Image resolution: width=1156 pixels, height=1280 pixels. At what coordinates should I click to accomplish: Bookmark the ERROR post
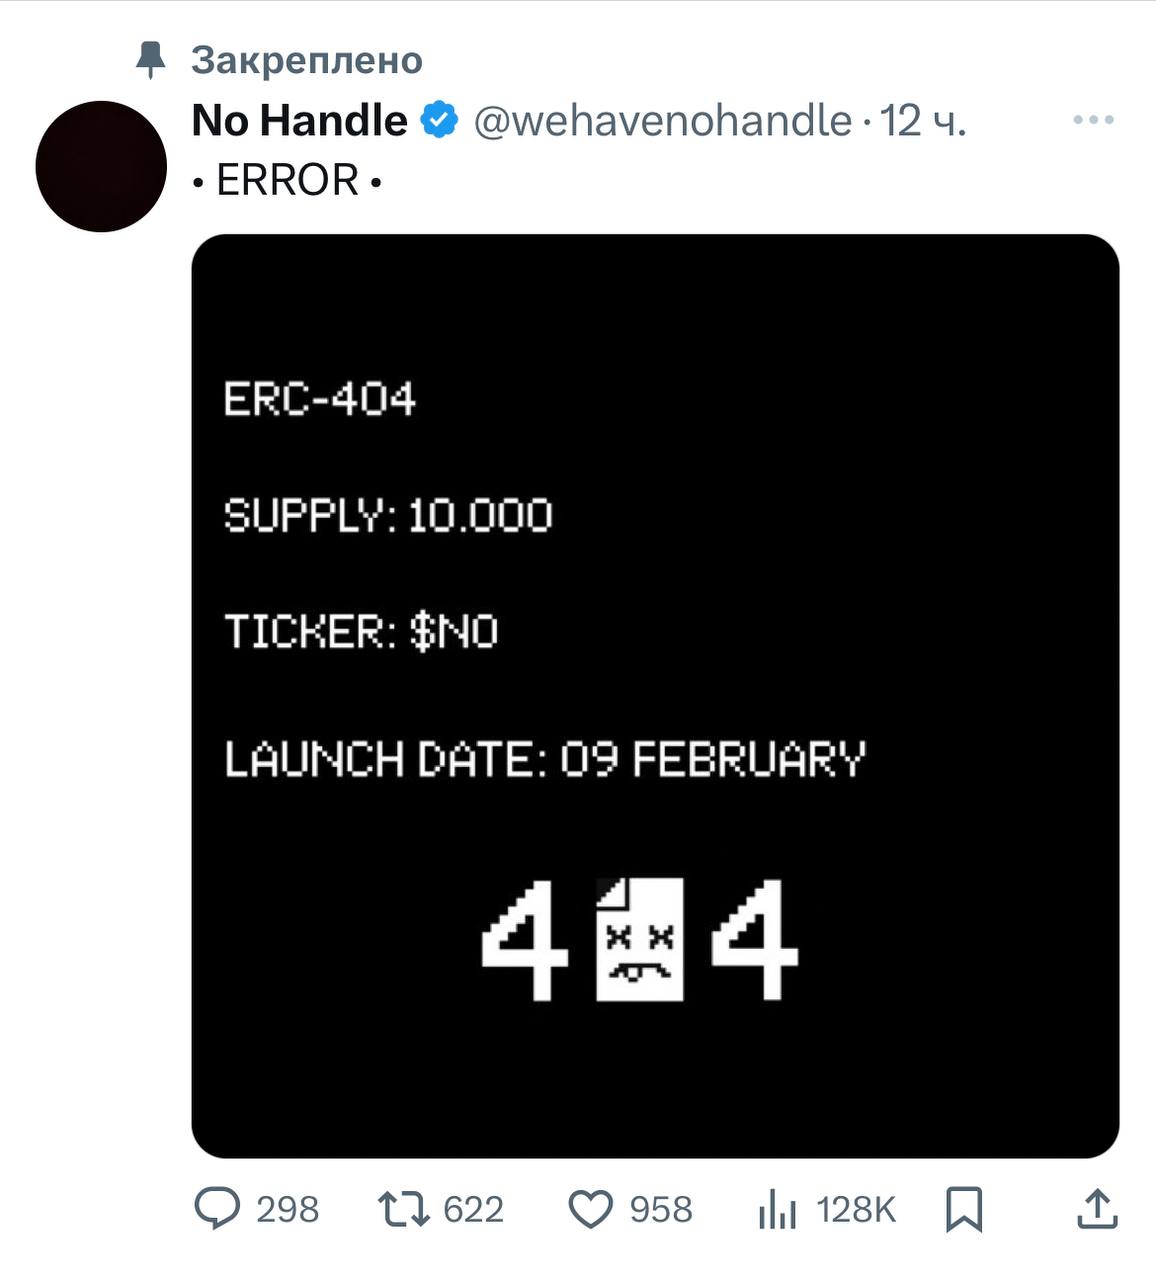[964, 1209]
